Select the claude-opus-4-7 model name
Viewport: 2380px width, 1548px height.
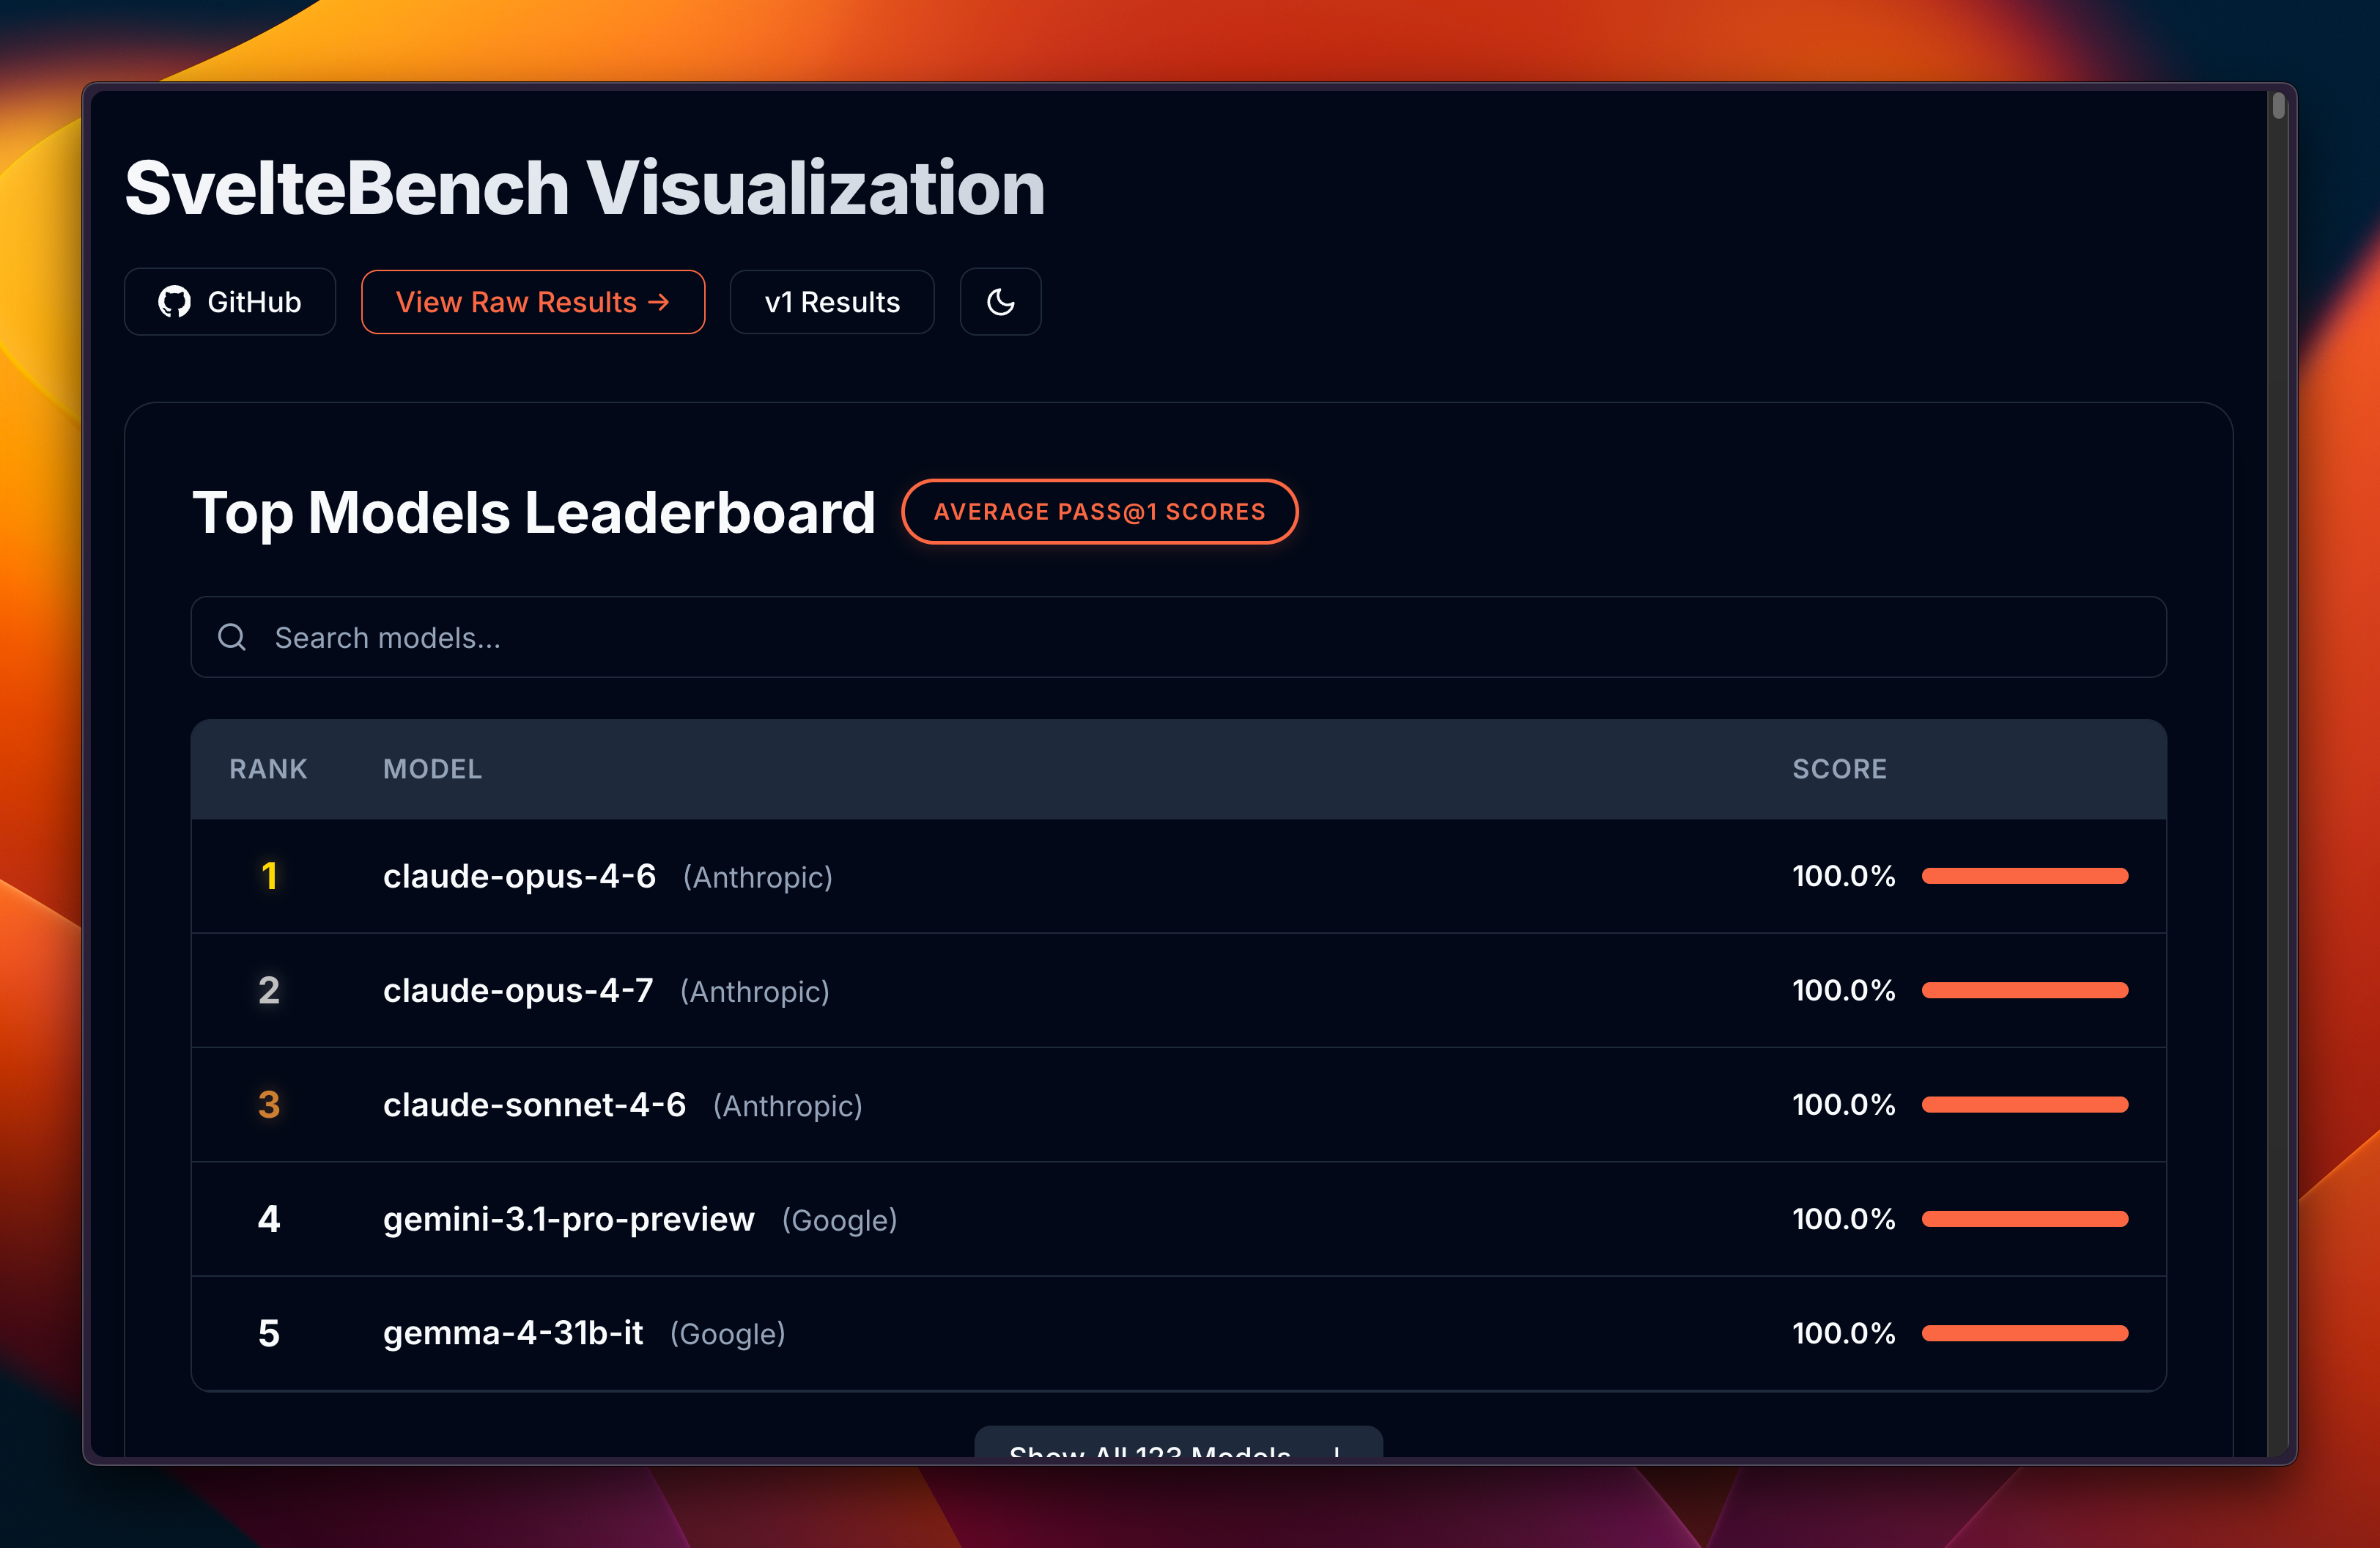(x=518, y=990)
